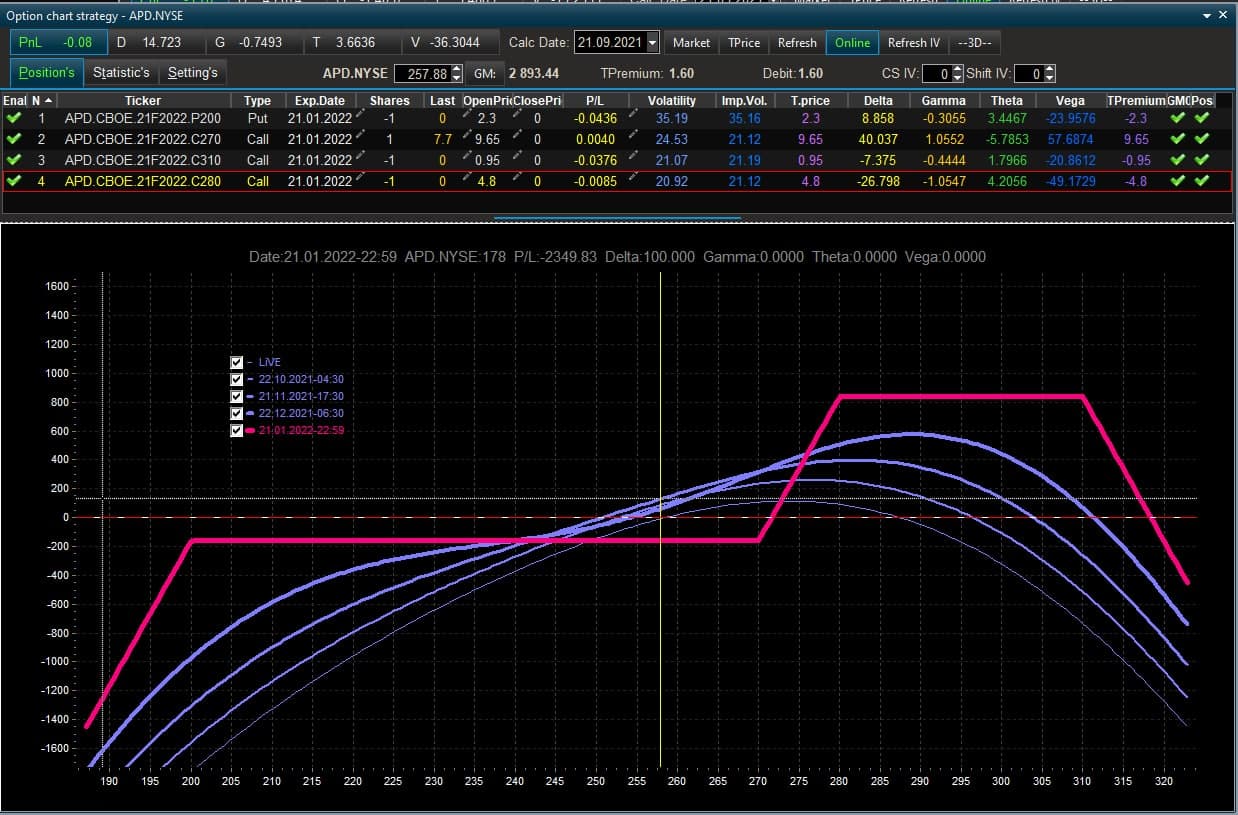This screenshot has width=1238, height=815.
Task: Toggle Enabled checkmark for the P200 put row
Action: click(13, 118)
